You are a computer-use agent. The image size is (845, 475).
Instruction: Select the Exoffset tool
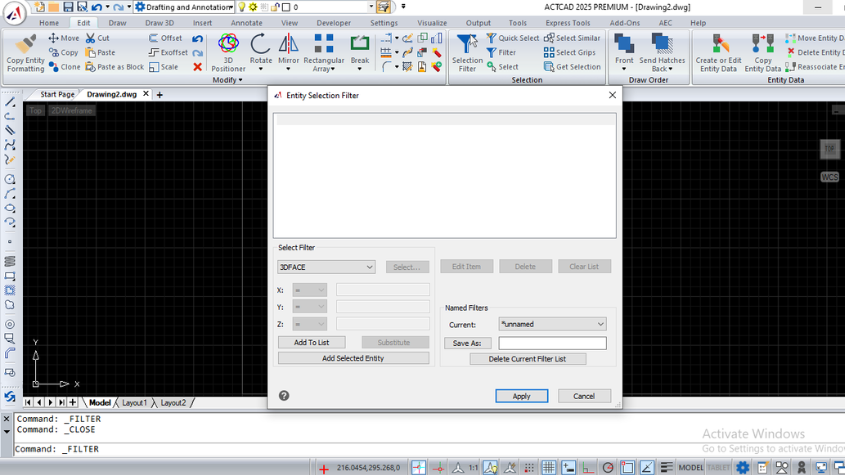(168, 52)
